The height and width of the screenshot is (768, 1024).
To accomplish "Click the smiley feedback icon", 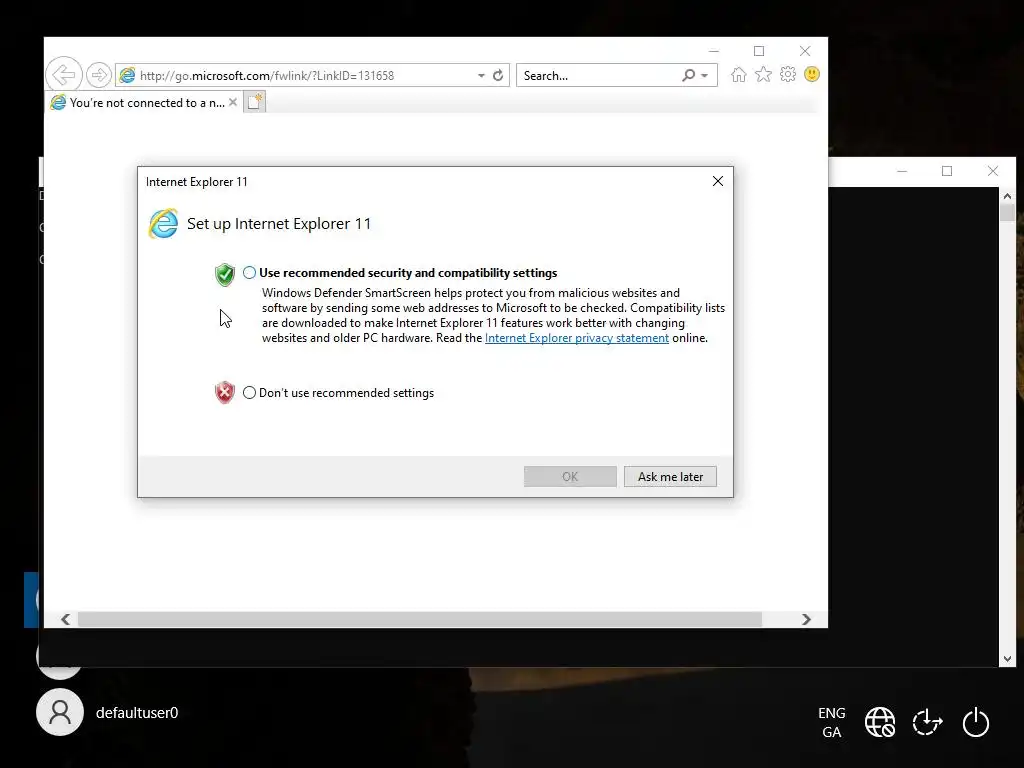I will point(812,74).
